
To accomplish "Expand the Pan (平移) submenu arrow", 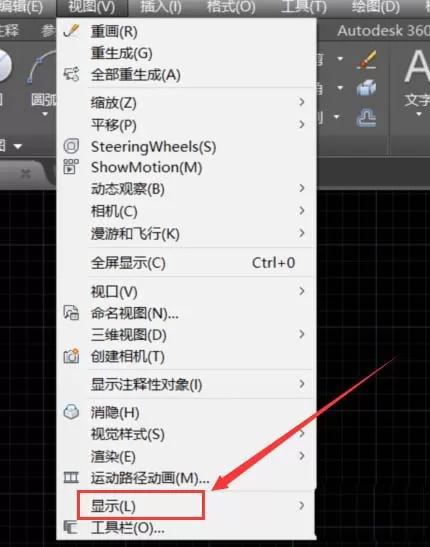I will 302,124.
